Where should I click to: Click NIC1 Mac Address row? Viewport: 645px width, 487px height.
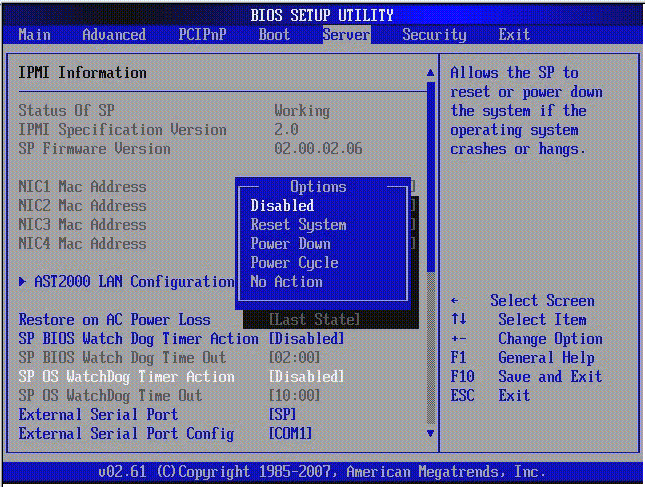coord(82,187)
